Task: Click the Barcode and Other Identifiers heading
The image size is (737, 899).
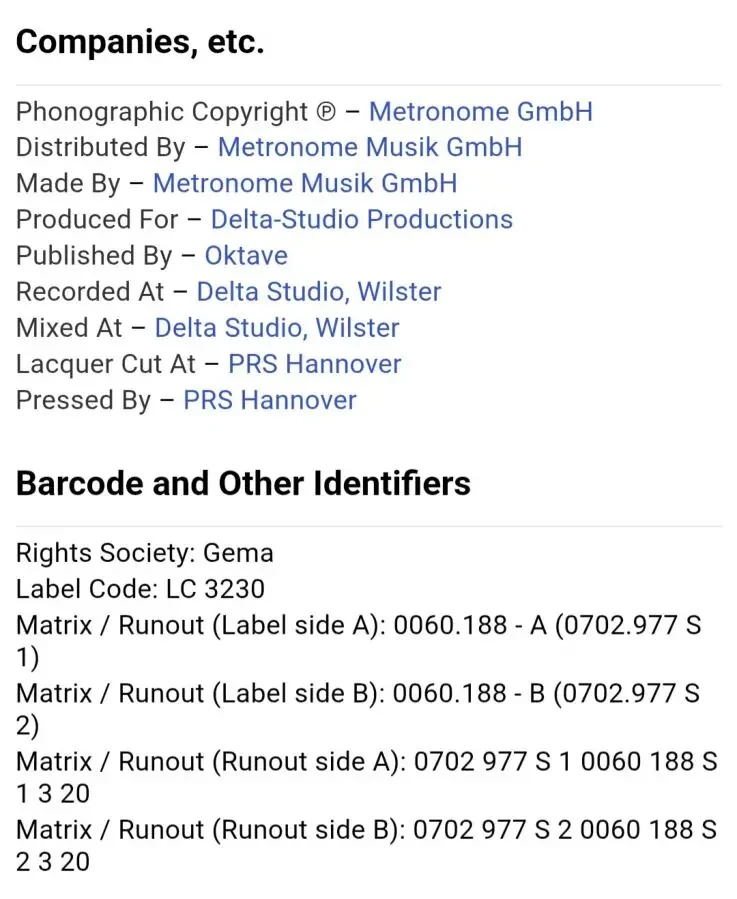Action: (243, 483)
